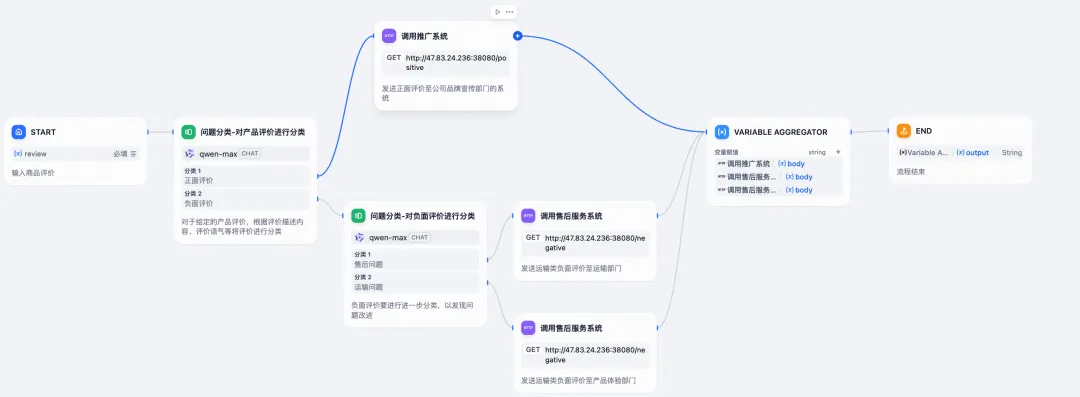Viewport: 1080px width, 397px height.
Task: Click the blue plus handle on 调用推广系统
Action: 518,36
